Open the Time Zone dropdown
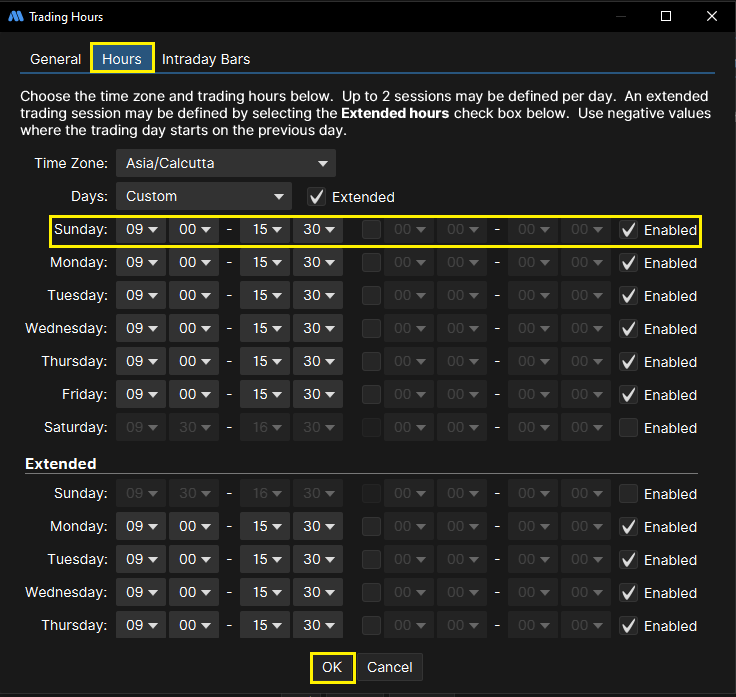 226,163
